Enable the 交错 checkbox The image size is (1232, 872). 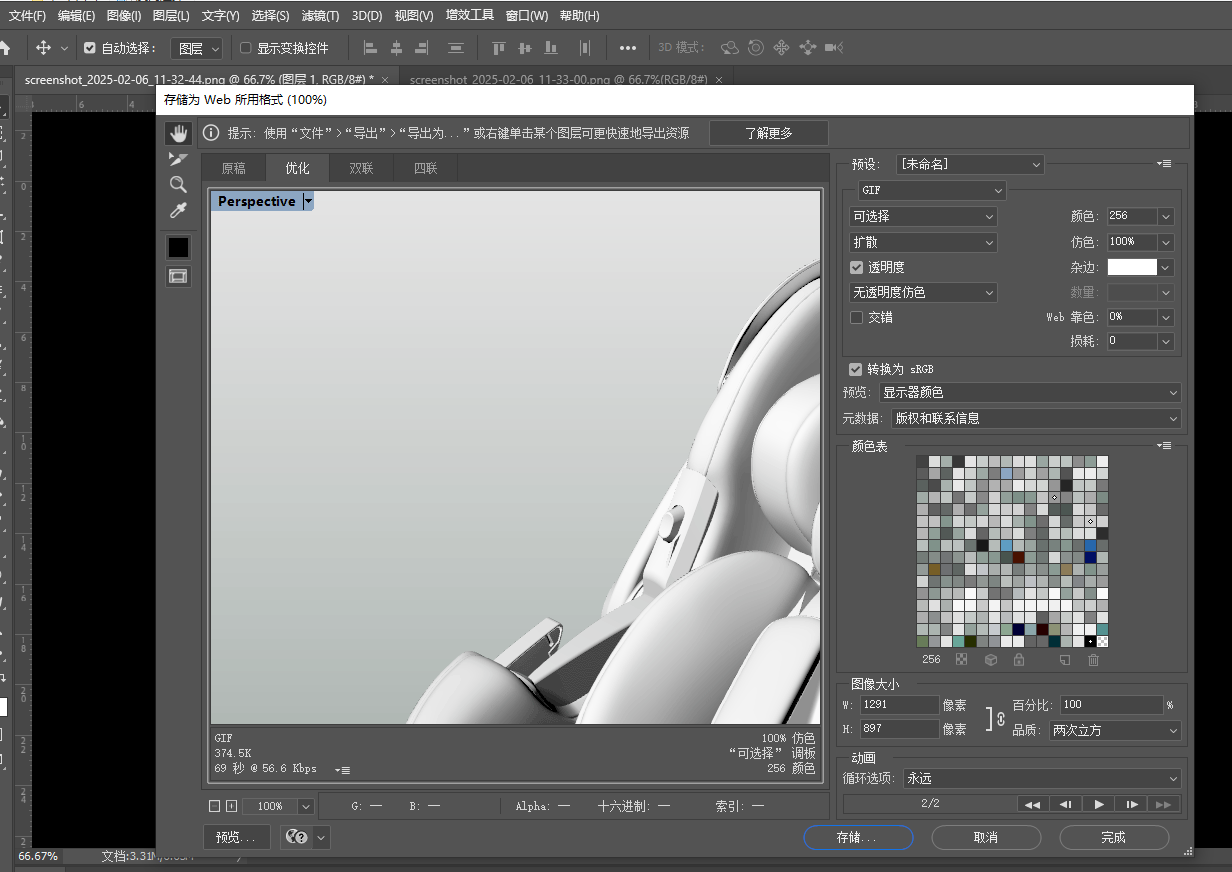coord(856,317)
